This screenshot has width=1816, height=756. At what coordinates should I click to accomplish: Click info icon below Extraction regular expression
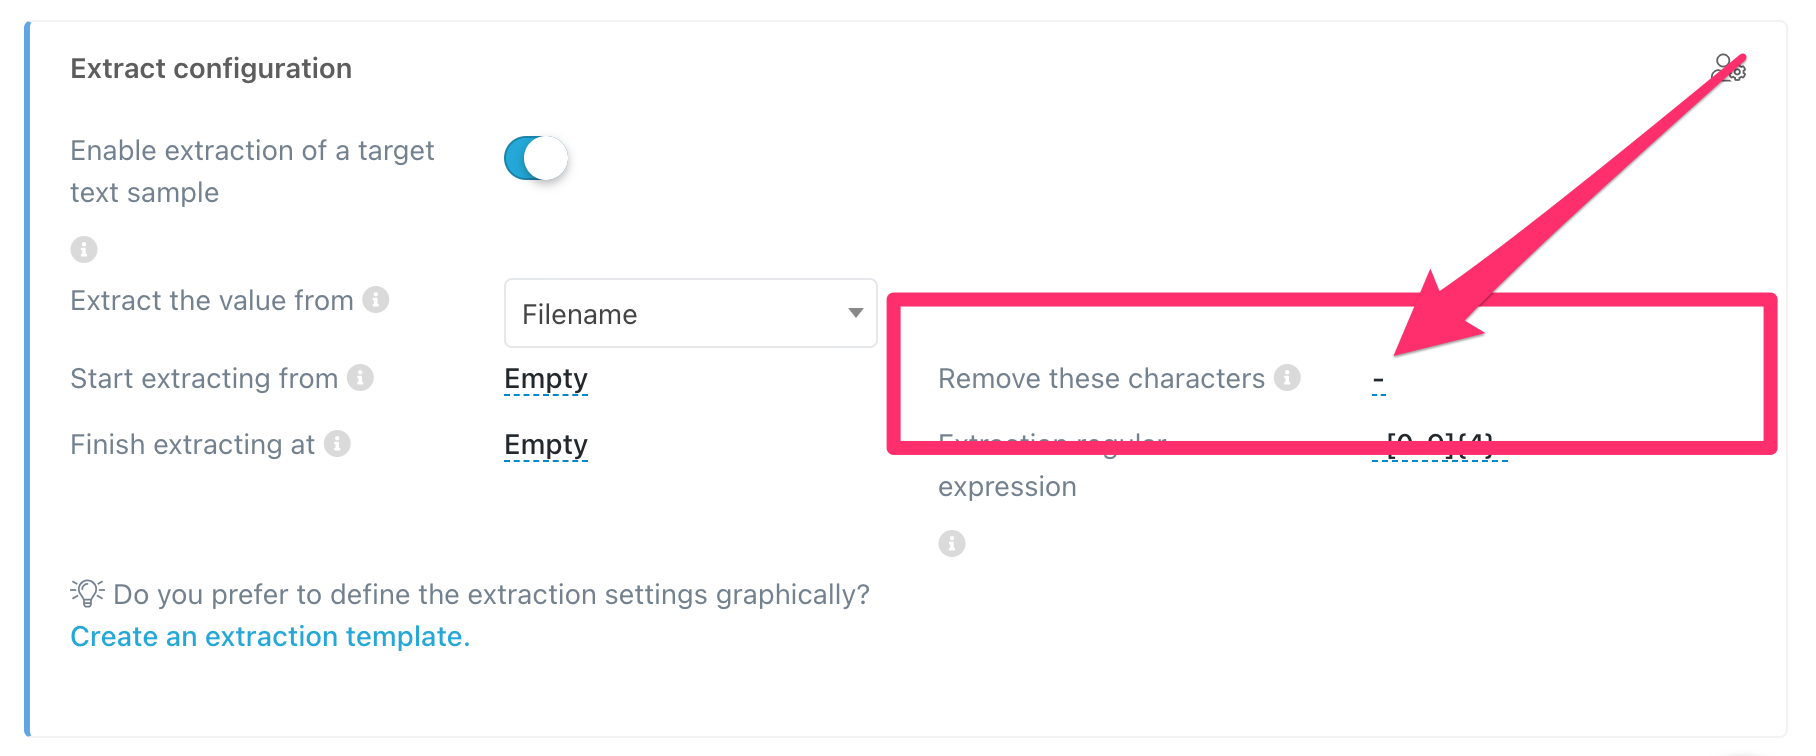click(952, 543)
